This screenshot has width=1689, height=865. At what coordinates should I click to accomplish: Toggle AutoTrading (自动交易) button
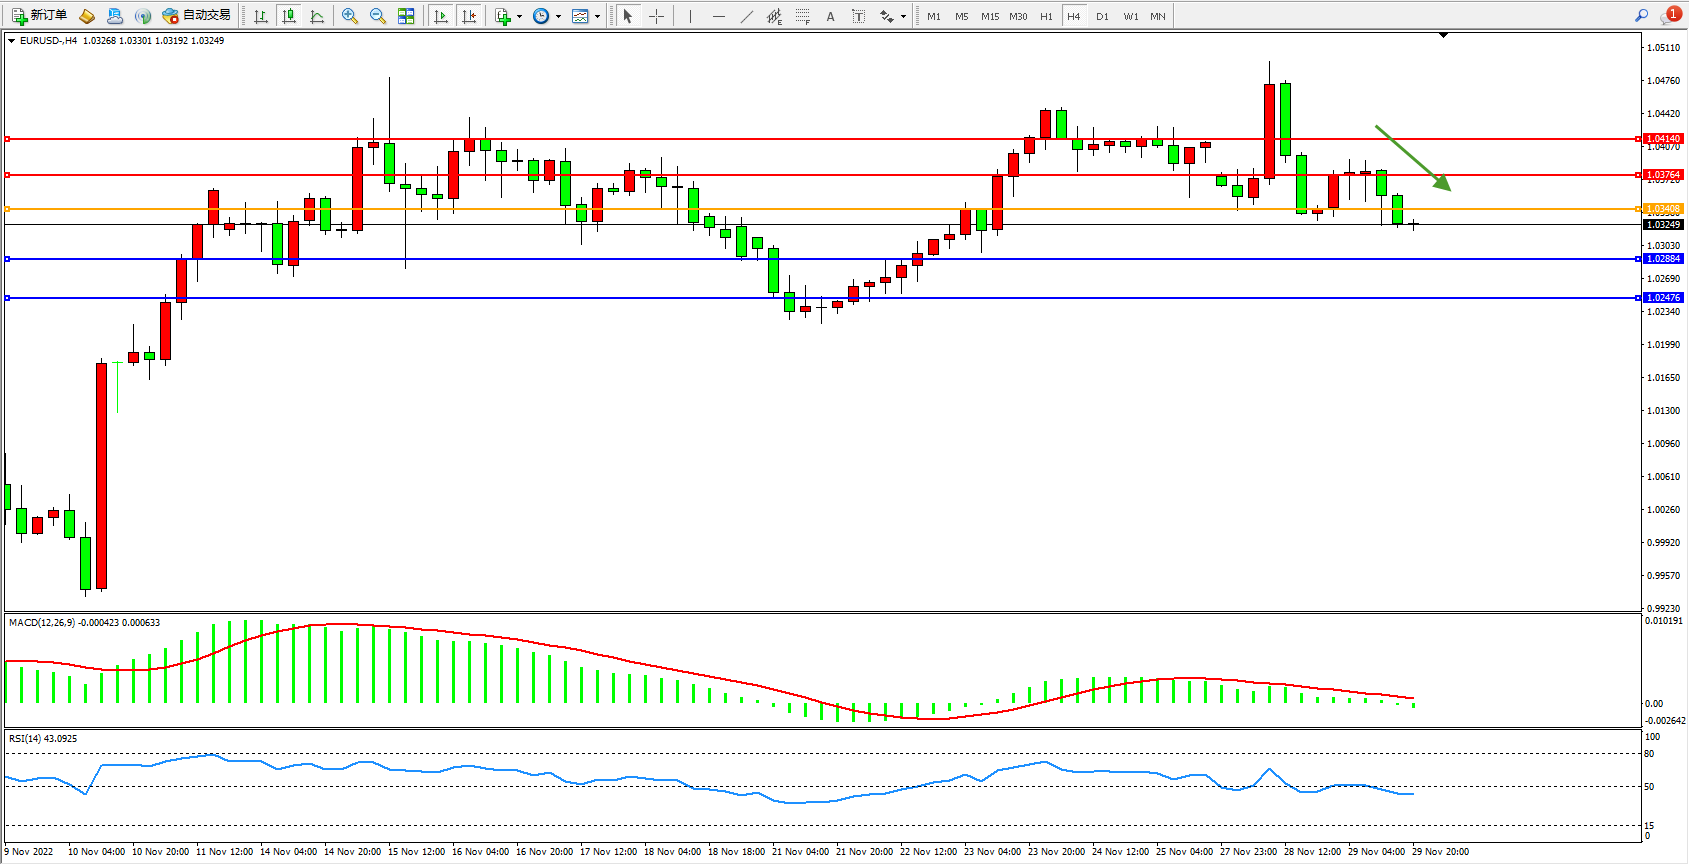(197, 16)
